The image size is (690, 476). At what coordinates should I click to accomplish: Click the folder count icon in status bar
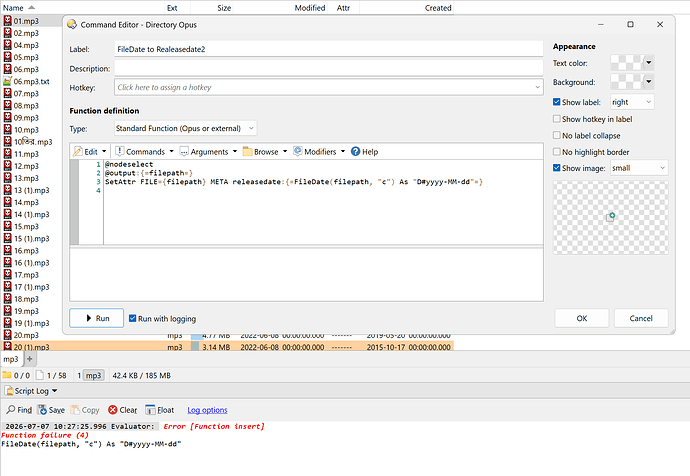point(7,375)
